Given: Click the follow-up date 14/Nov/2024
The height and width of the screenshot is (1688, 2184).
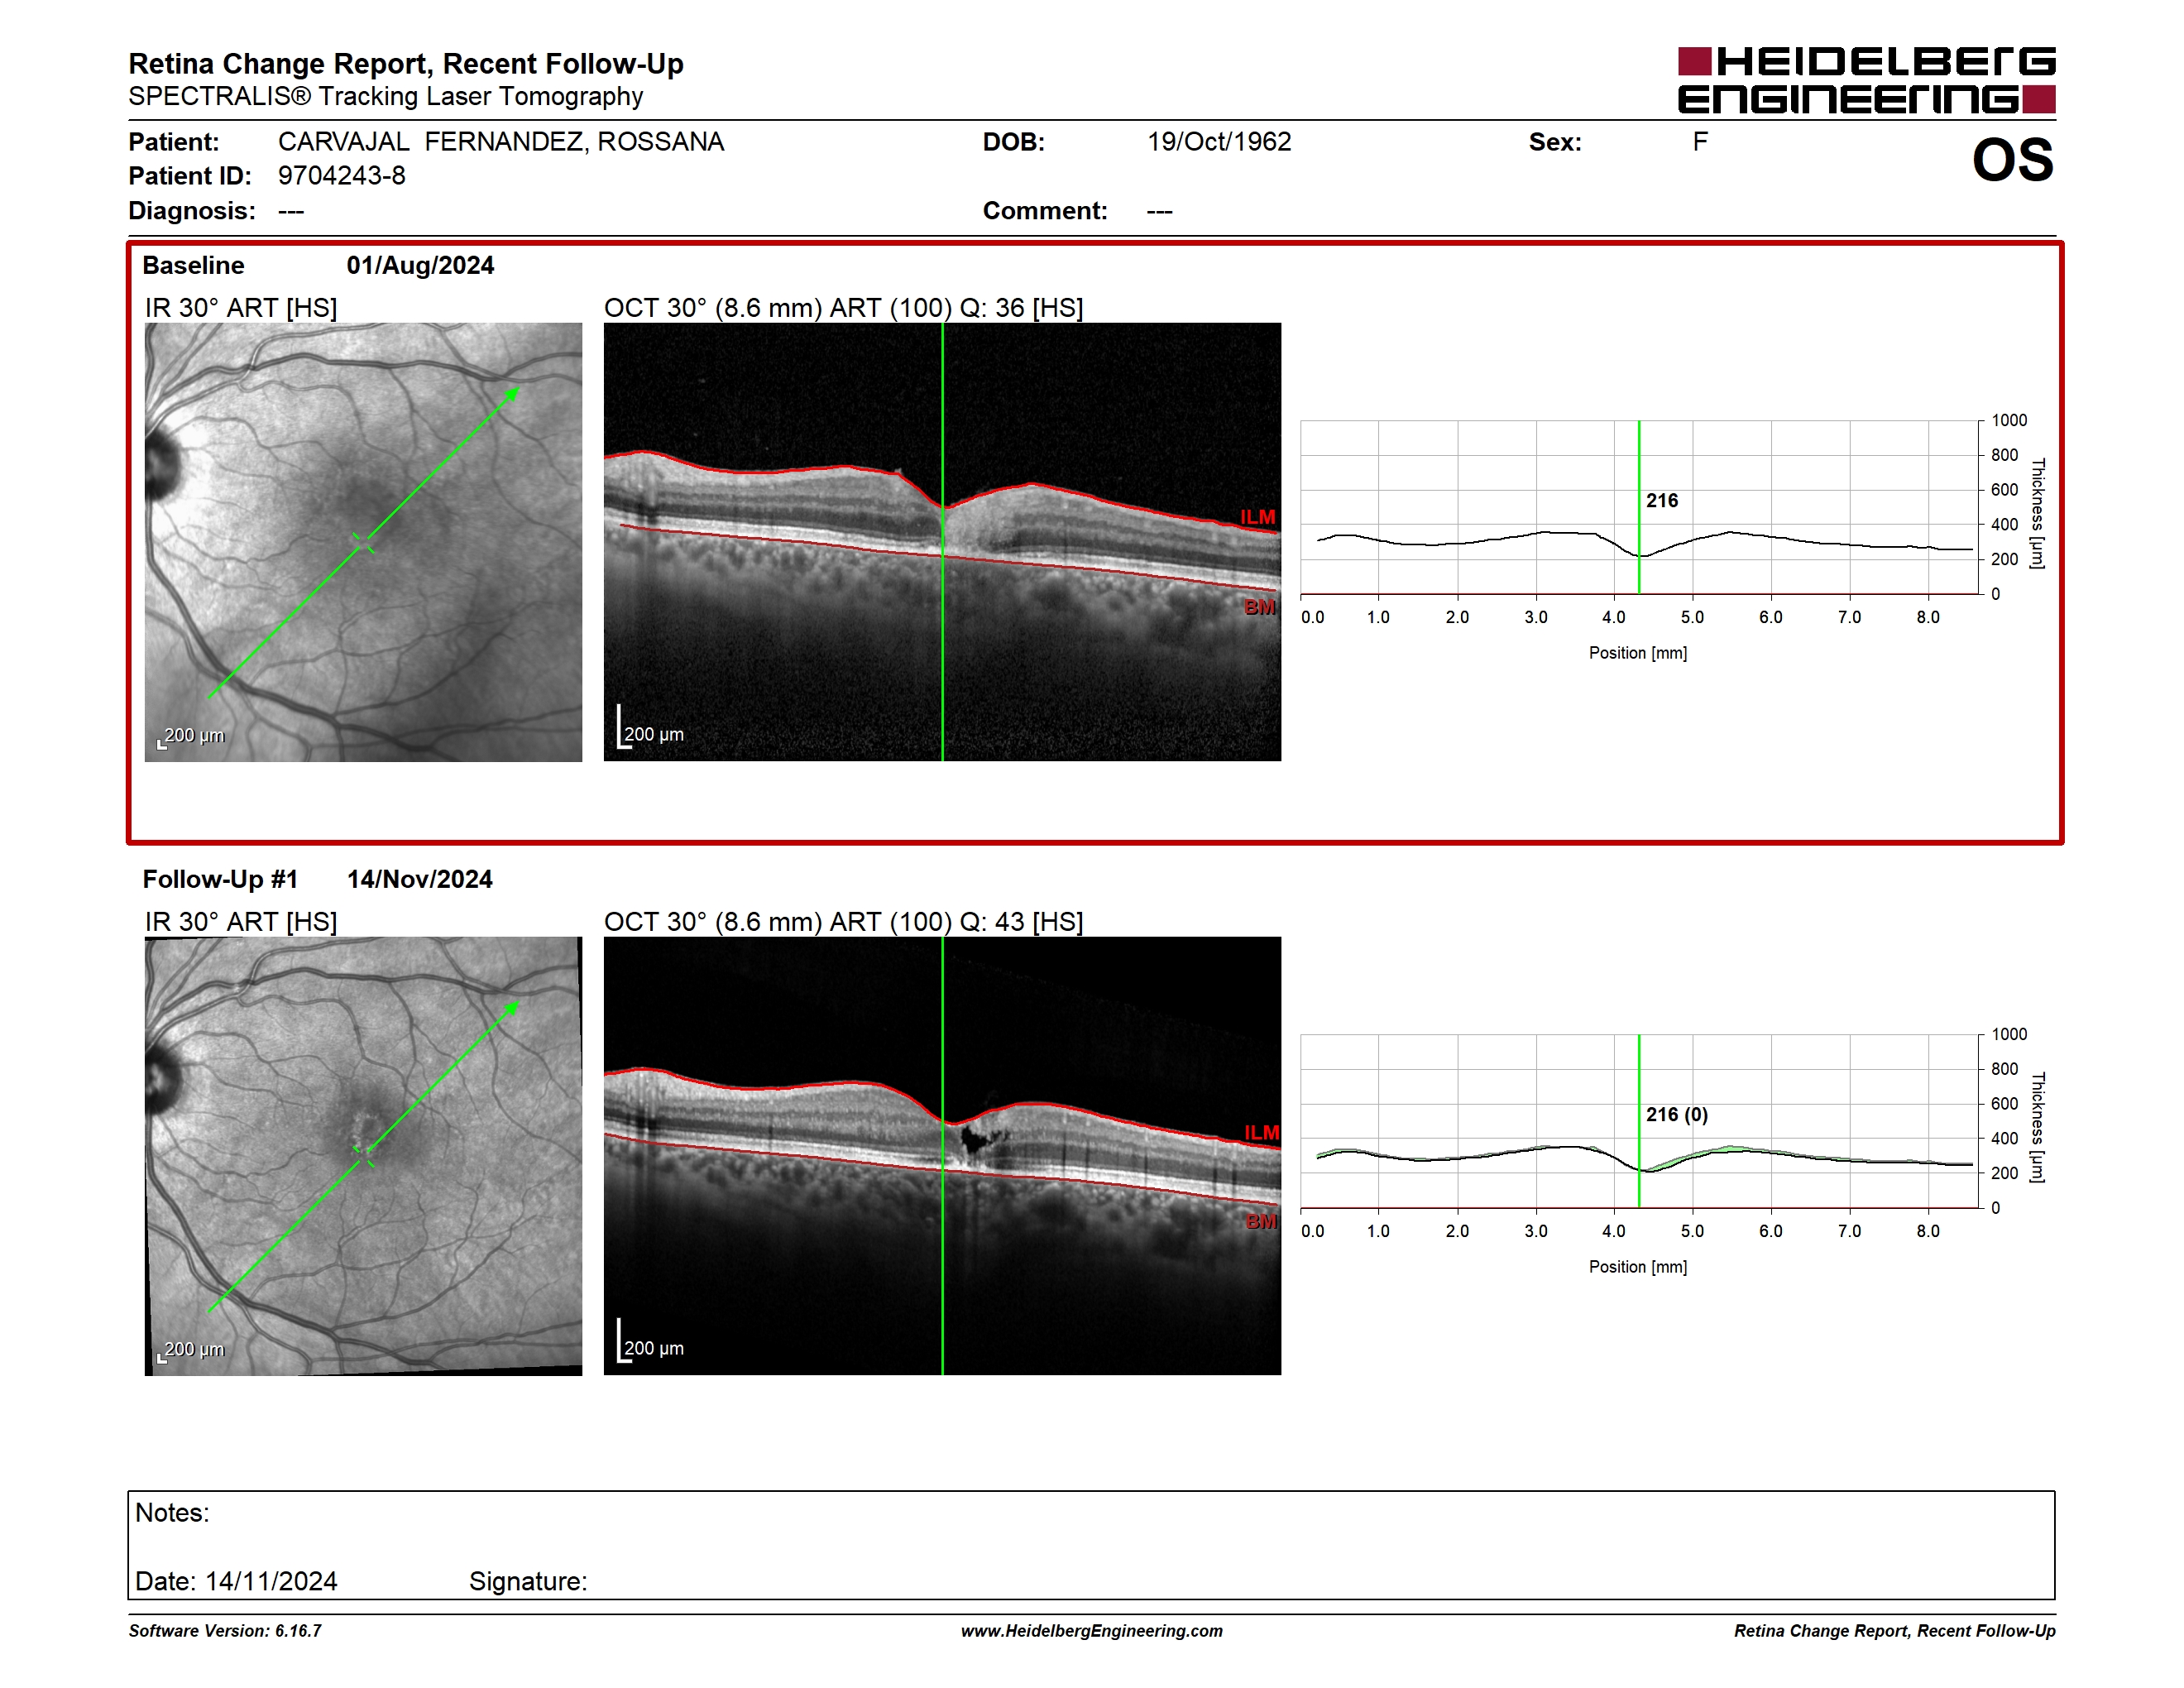Looking at the screenshot, I should (420, 879).
